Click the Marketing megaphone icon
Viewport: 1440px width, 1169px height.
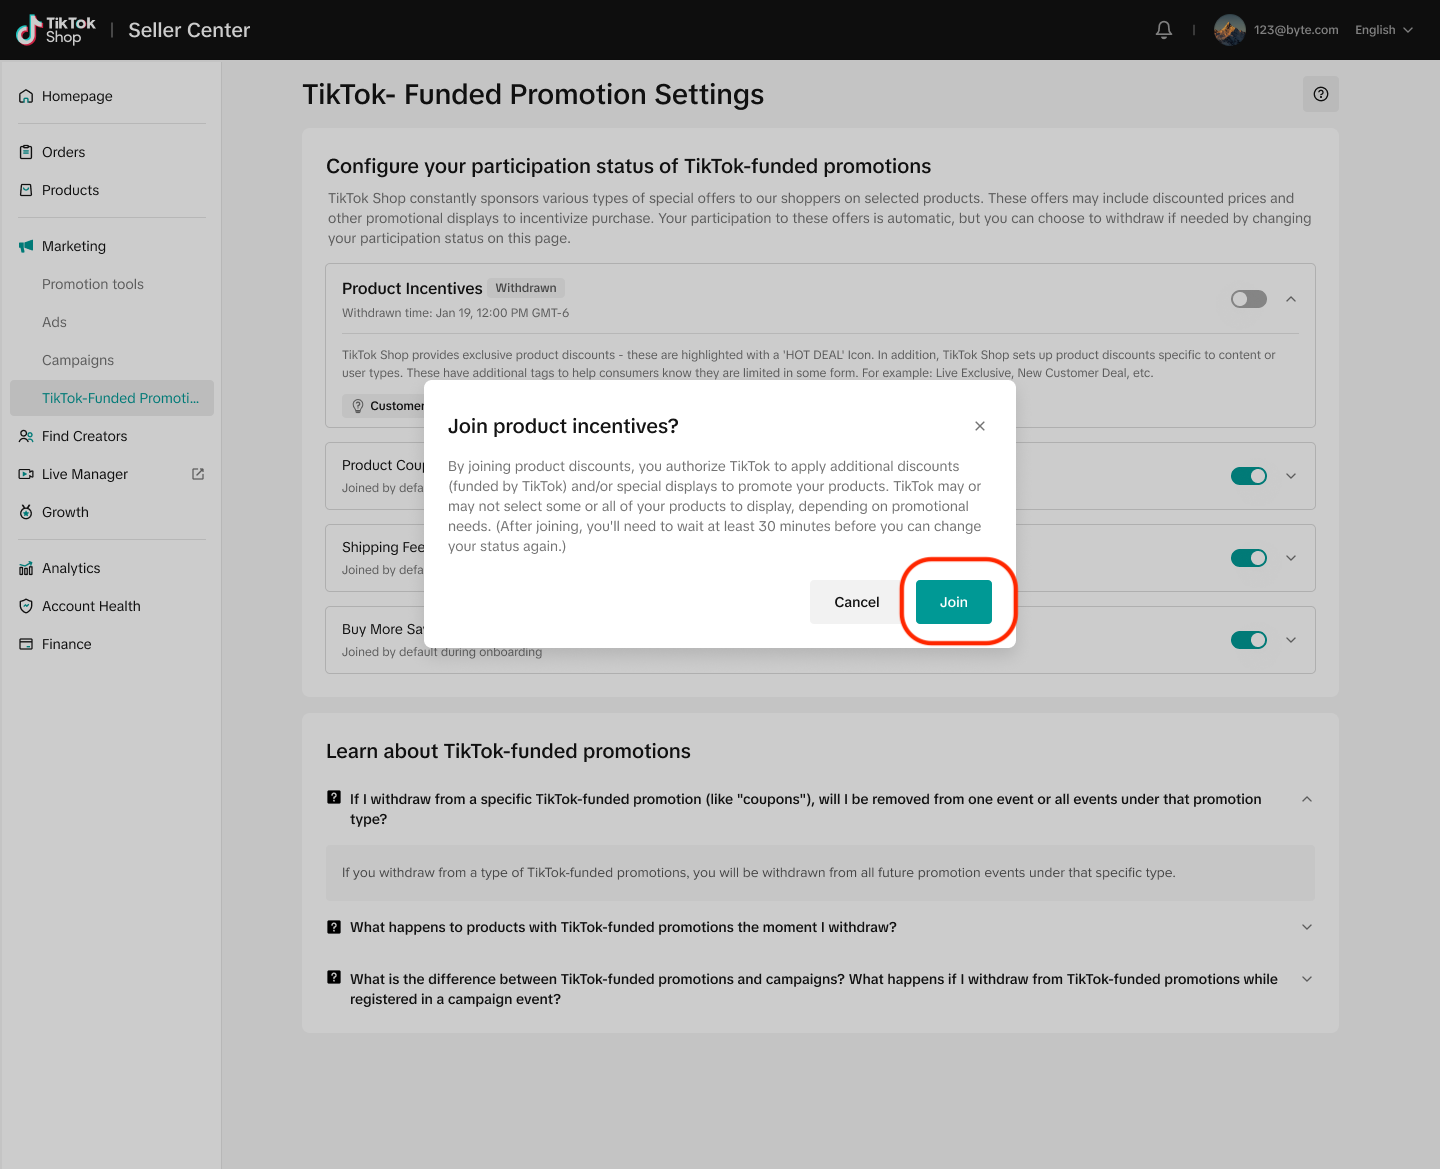(x=26, y=246)
